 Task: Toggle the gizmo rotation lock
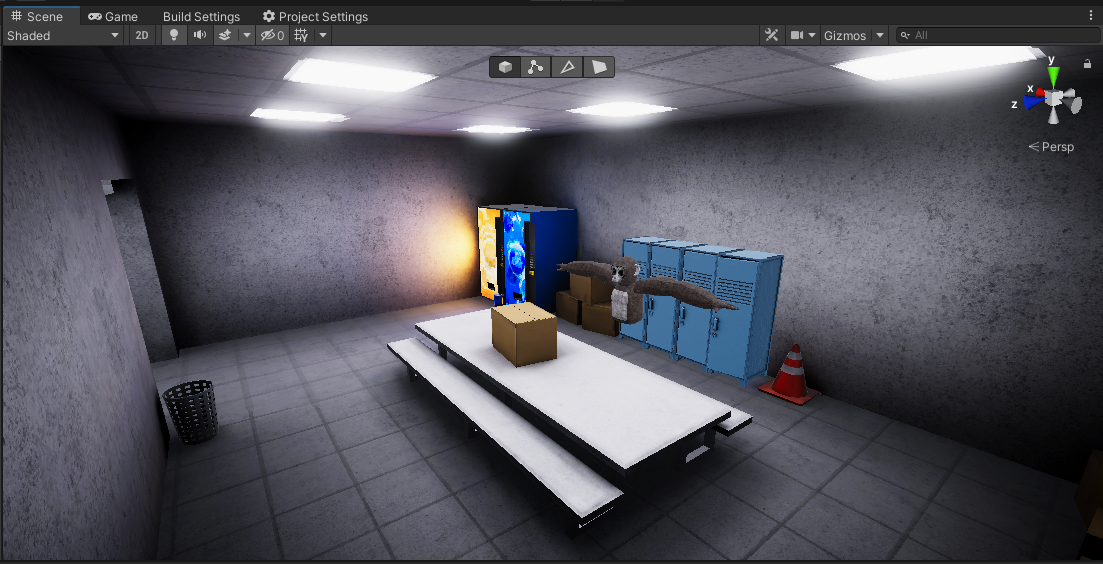(x=1088, y=64)
